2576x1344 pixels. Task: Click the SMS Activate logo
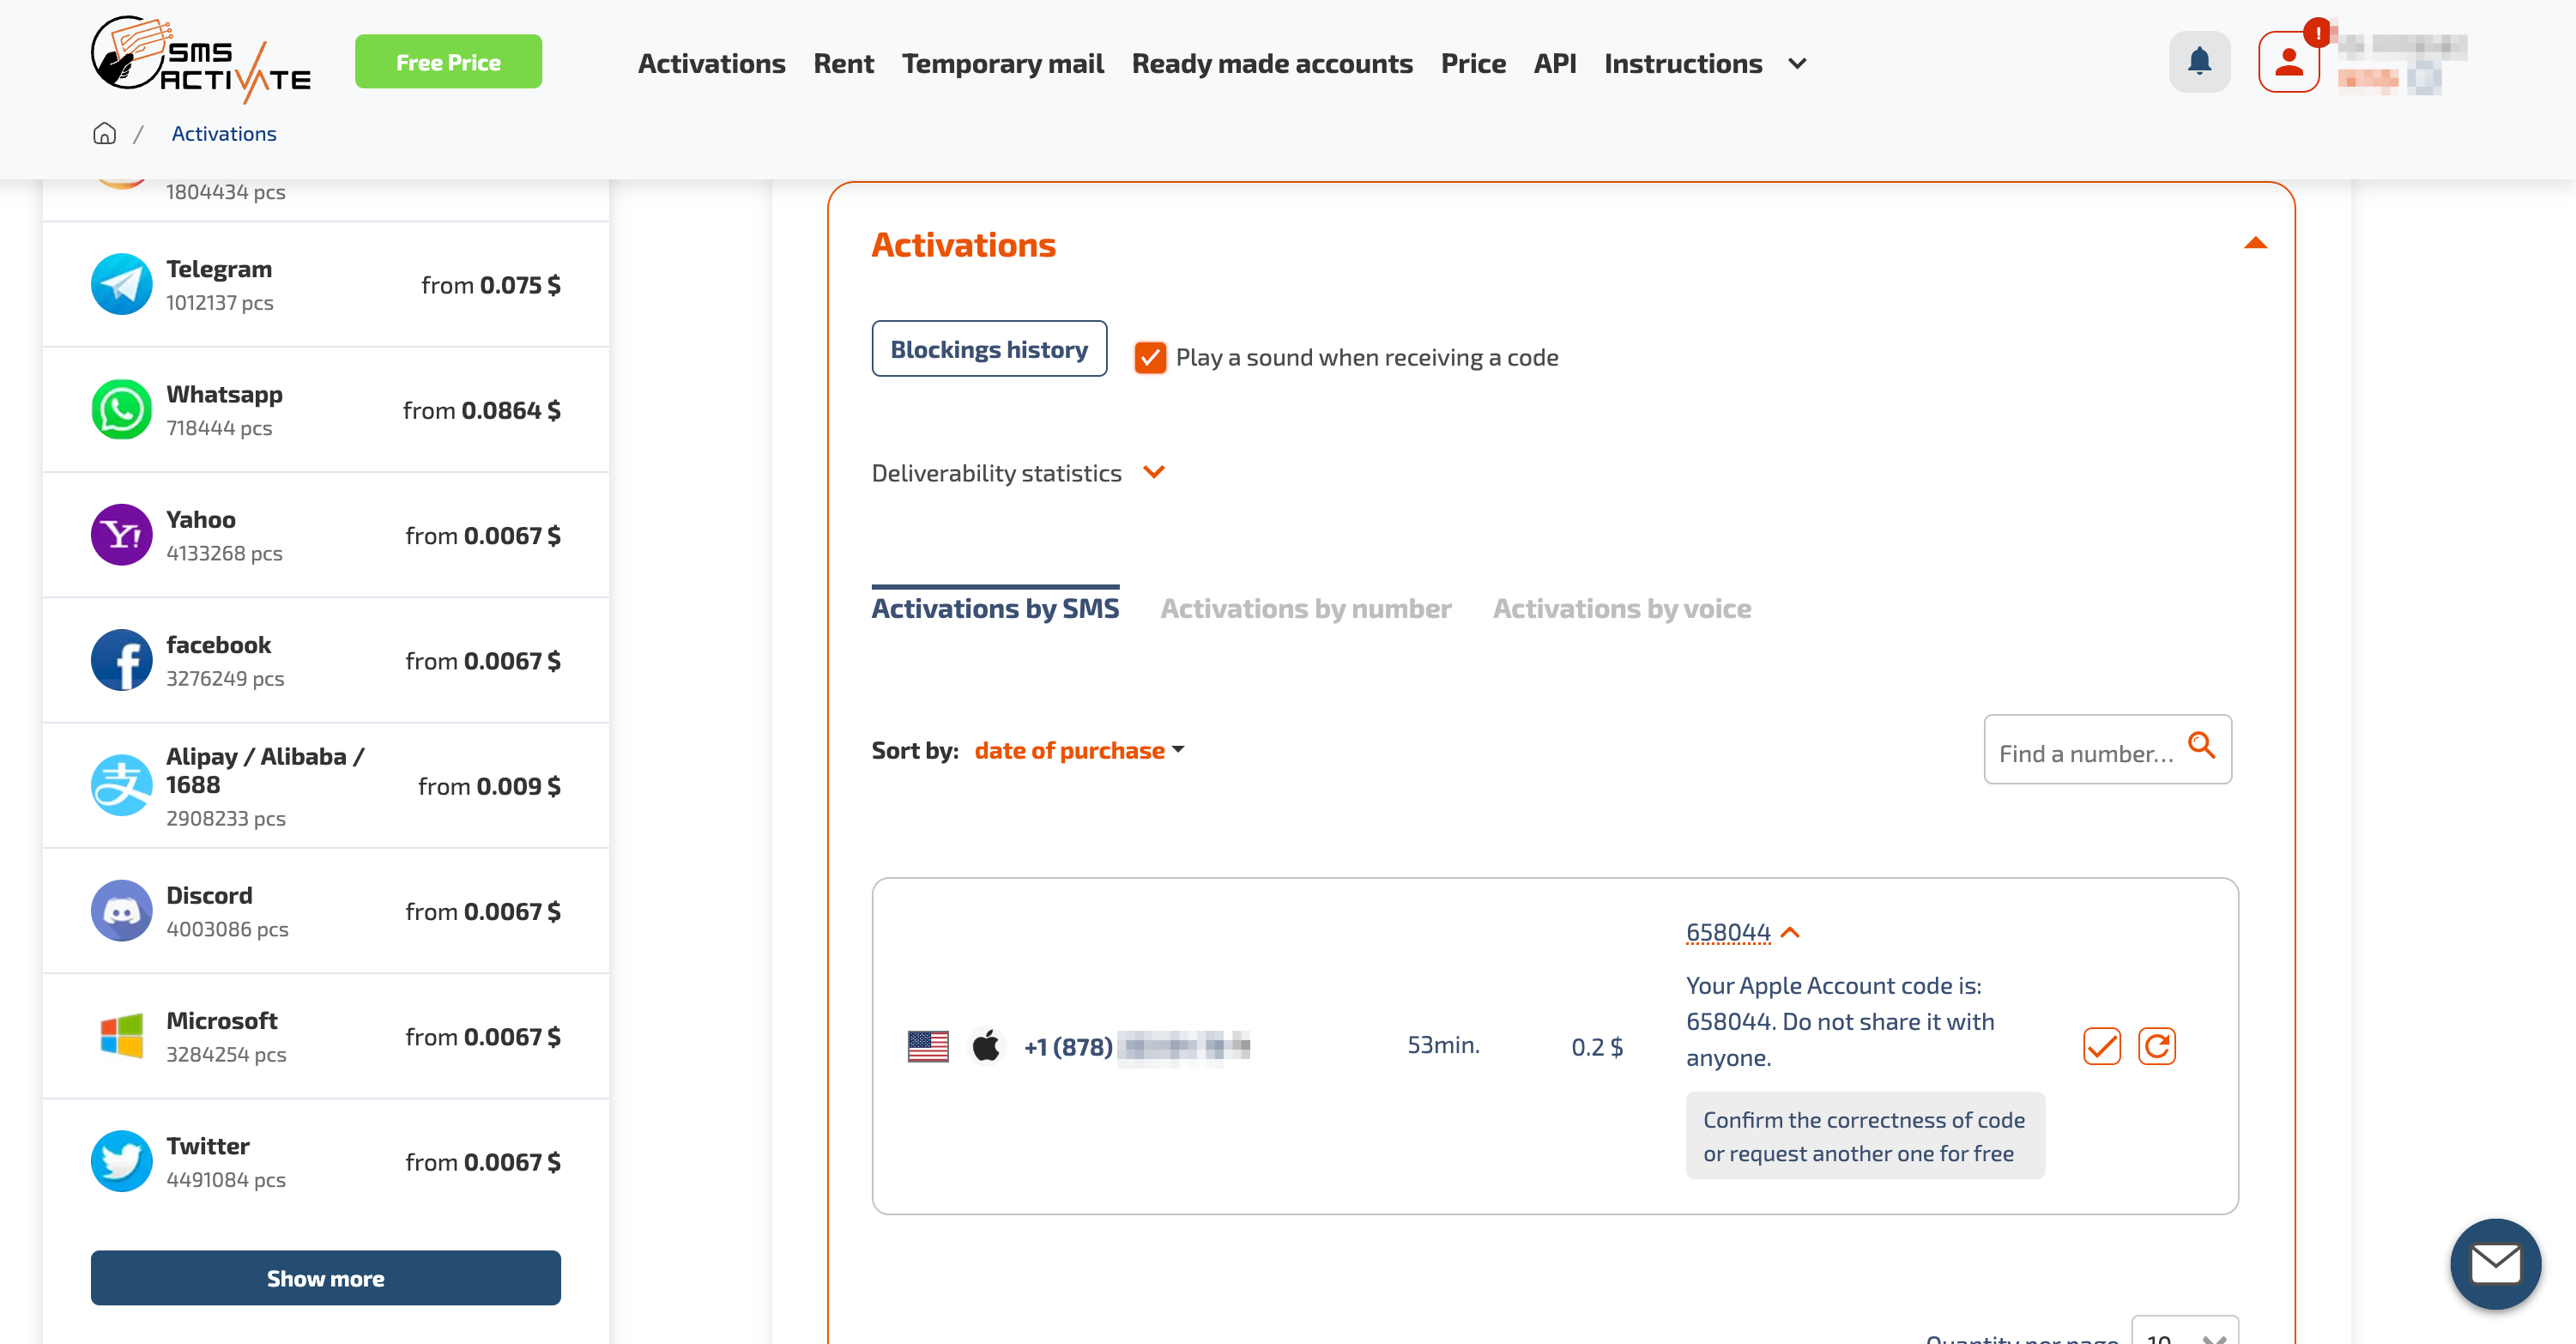[x=201, y=60]
